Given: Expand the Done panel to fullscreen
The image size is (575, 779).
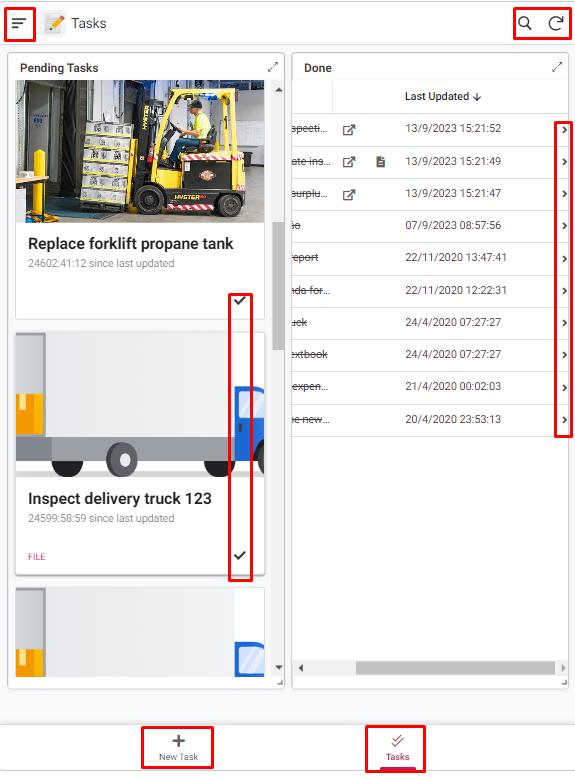Looking at the screenshot, I should (557, 67).
